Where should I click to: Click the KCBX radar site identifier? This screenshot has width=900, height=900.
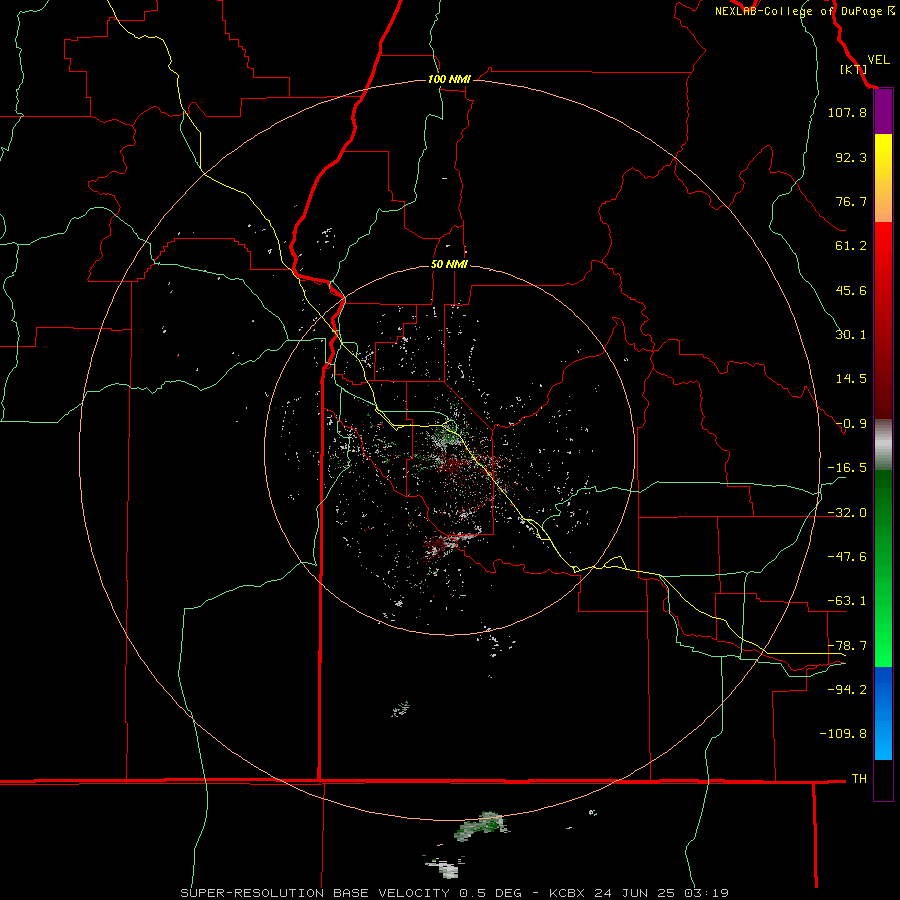click(566, 893)
